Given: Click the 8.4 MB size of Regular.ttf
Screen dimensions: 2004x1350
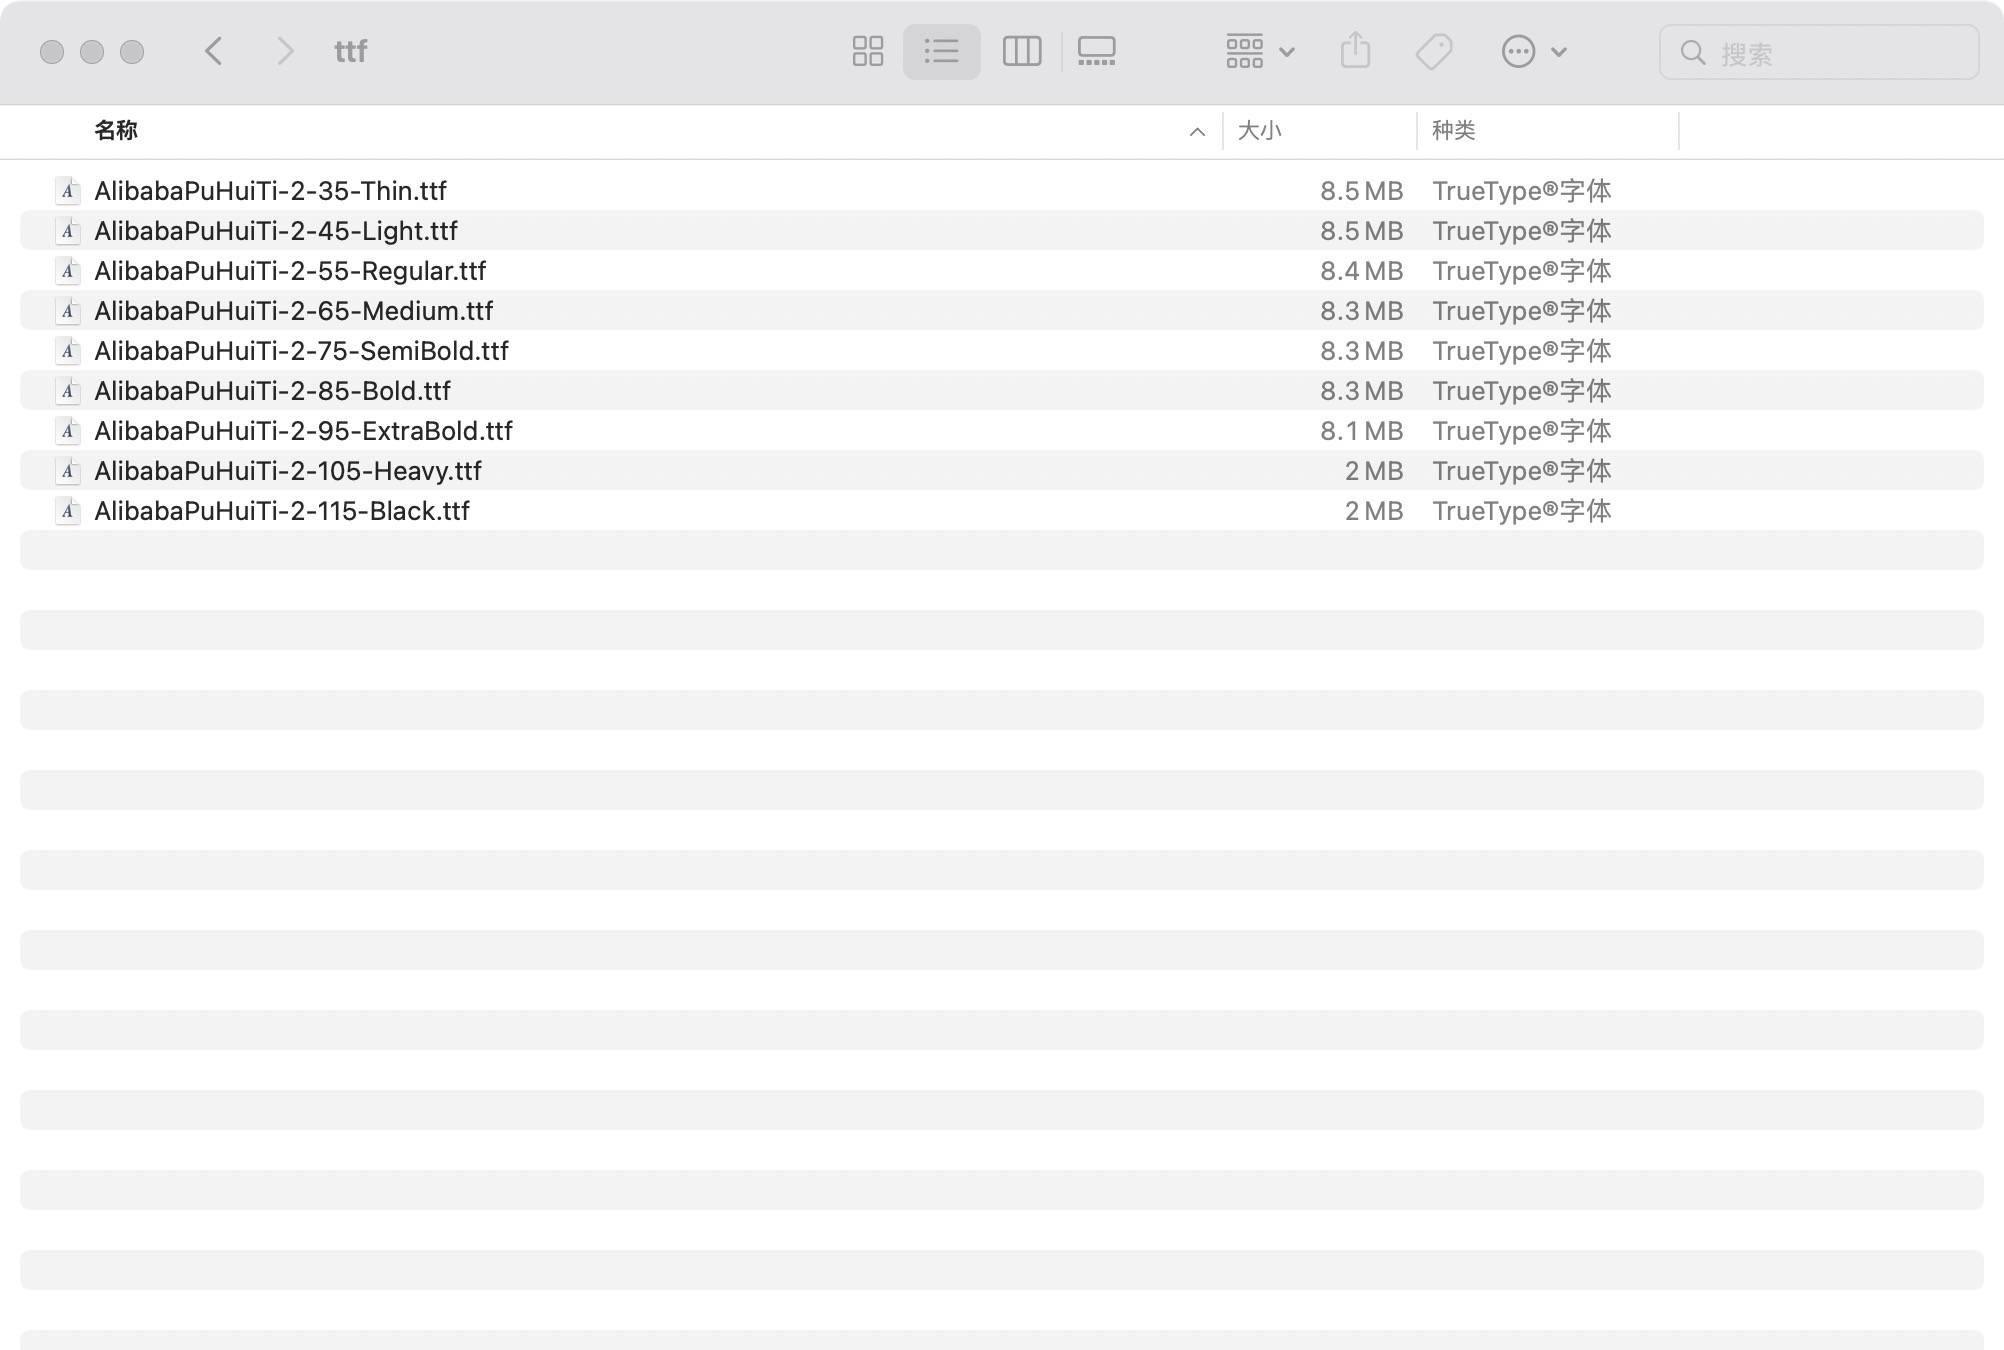Looking at the screenshot, I should pos(1361,270).
